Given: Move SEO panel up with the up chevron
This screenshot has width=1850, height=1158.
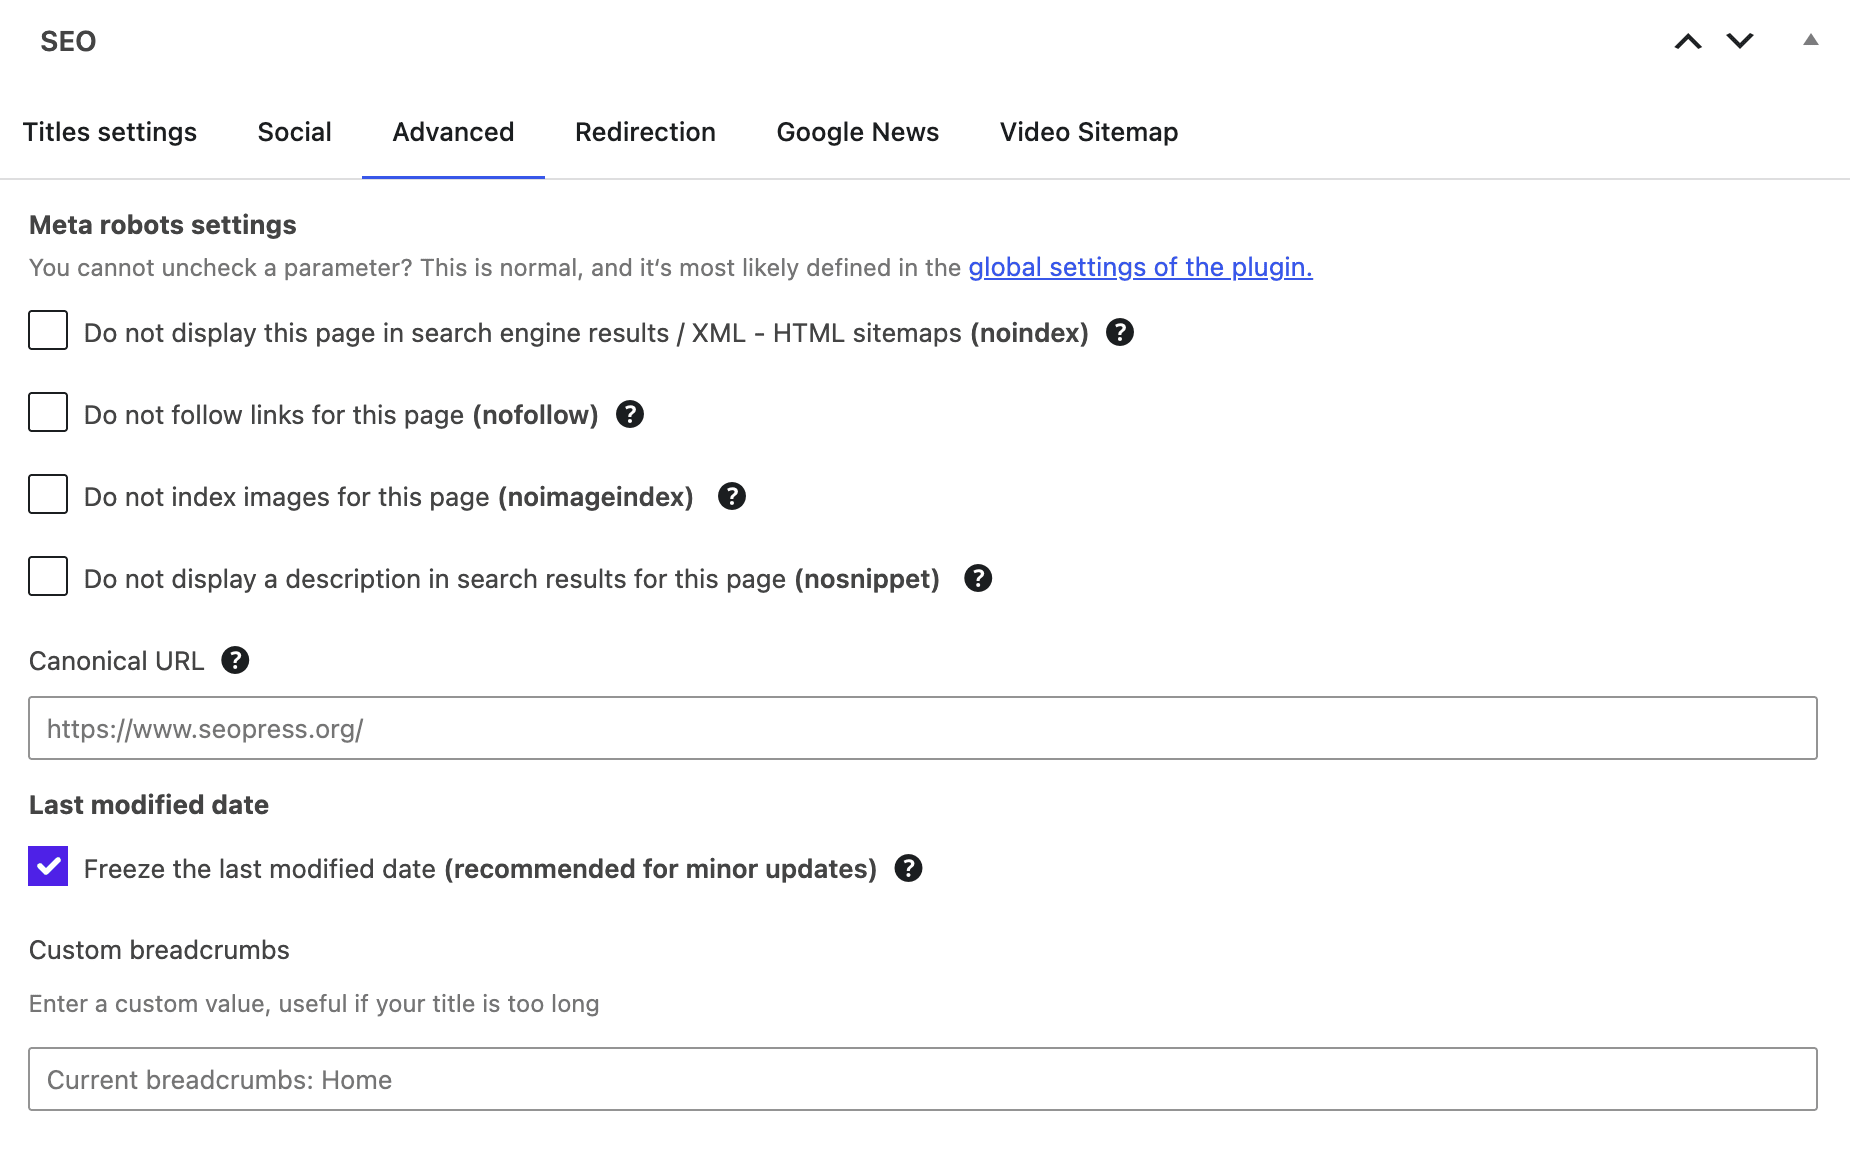Looking at the screenshot, I should 1688,41.
